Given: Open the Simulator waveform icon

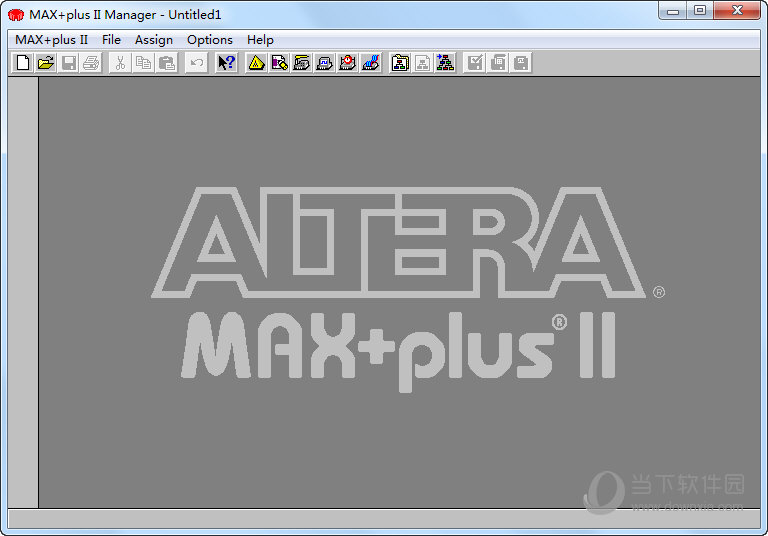Looking at the screenshot, I should (x=324, y=63).
